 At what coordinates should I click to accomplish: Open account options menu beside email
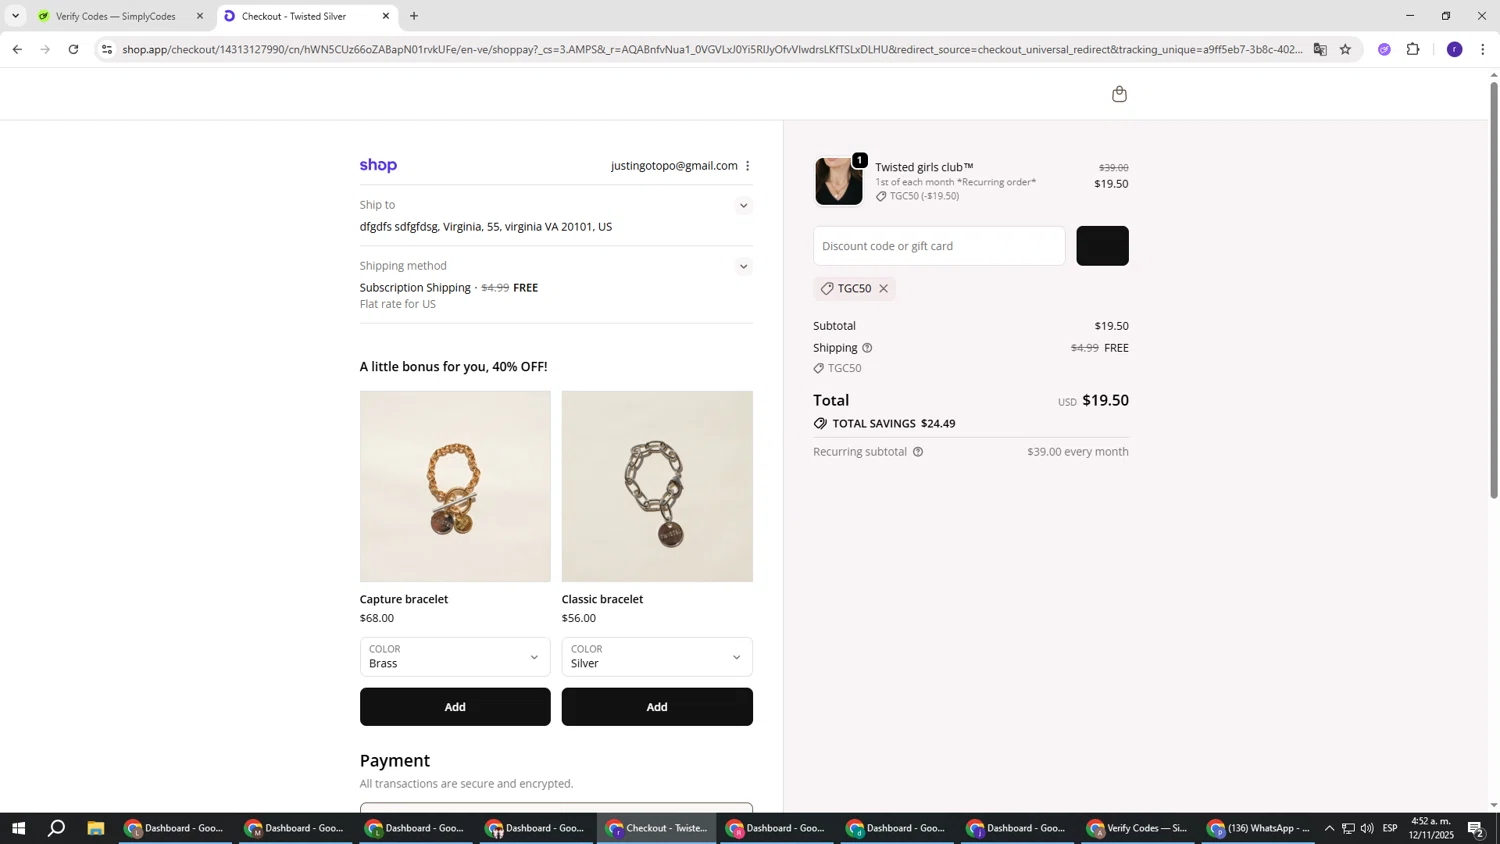coord(747,166)
